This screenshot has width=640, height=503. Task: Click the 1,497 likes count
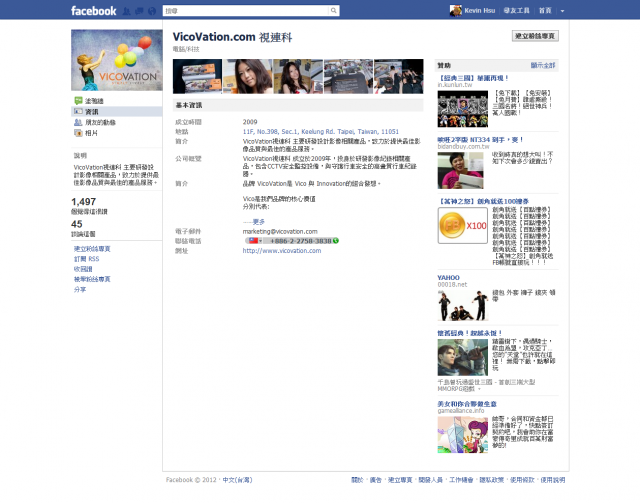click(x=84, y=202)
